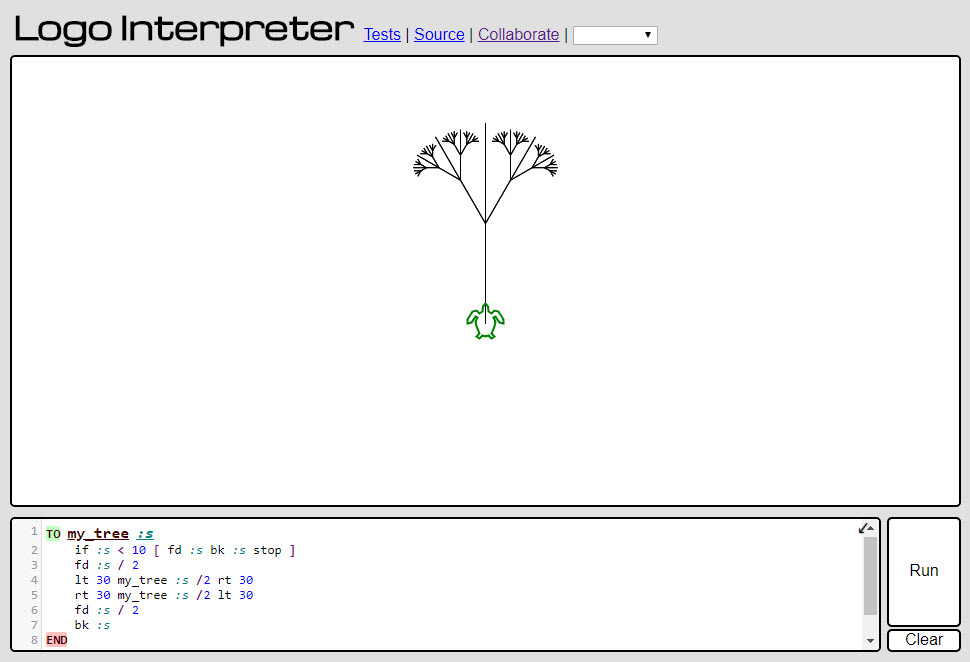Click line number 6 in the gutter
Image resolution: width=970 pixels, height=662 pixels.
click(34, 610)
